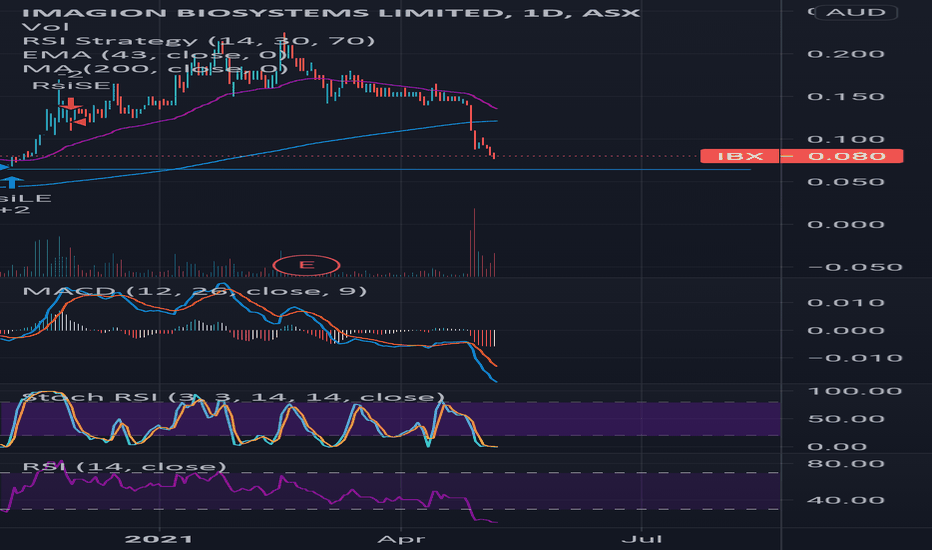Screen dimensions: 932x550
Task: Click the AUD currency button
Action: 856,12
